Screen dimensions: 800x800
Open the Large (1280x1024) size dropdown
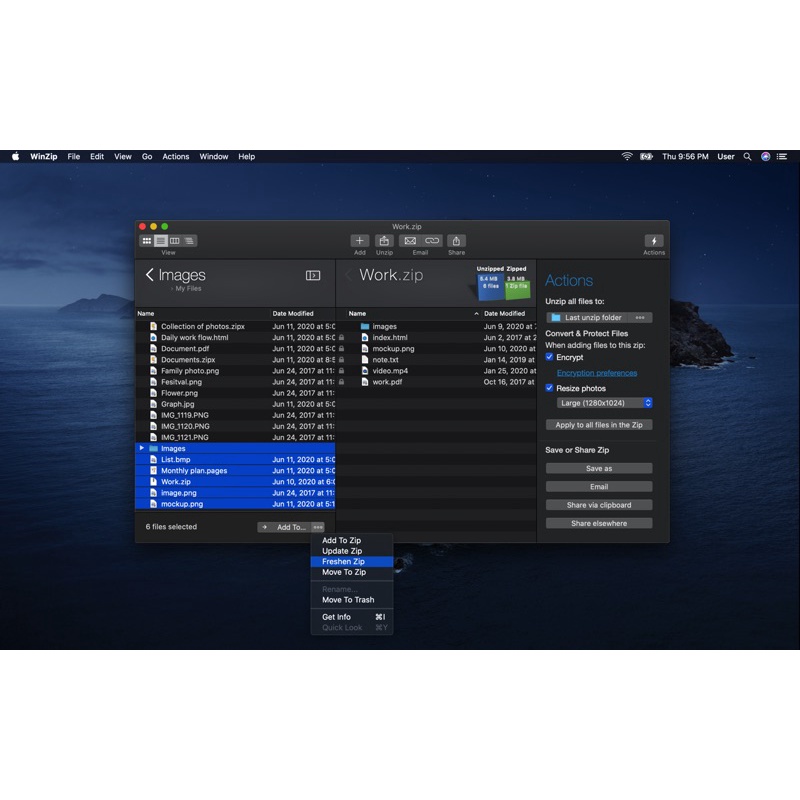pos(604,403)
